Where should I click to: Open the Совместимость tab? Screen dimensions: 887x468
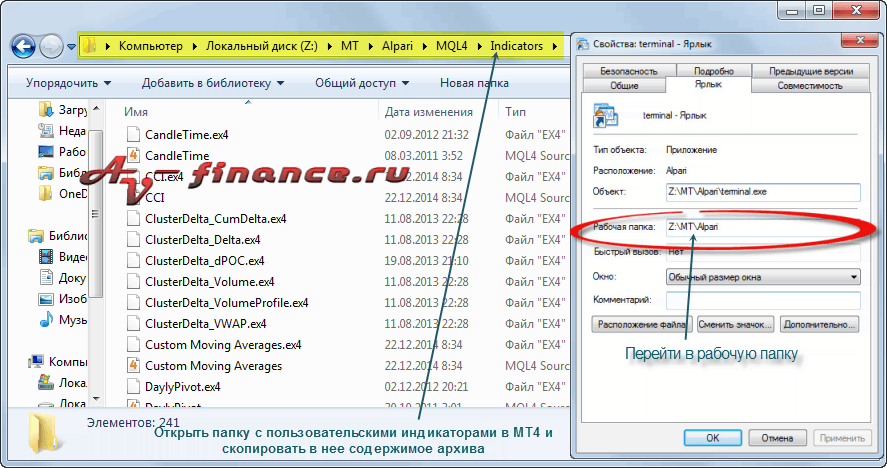tap(810, 86)
